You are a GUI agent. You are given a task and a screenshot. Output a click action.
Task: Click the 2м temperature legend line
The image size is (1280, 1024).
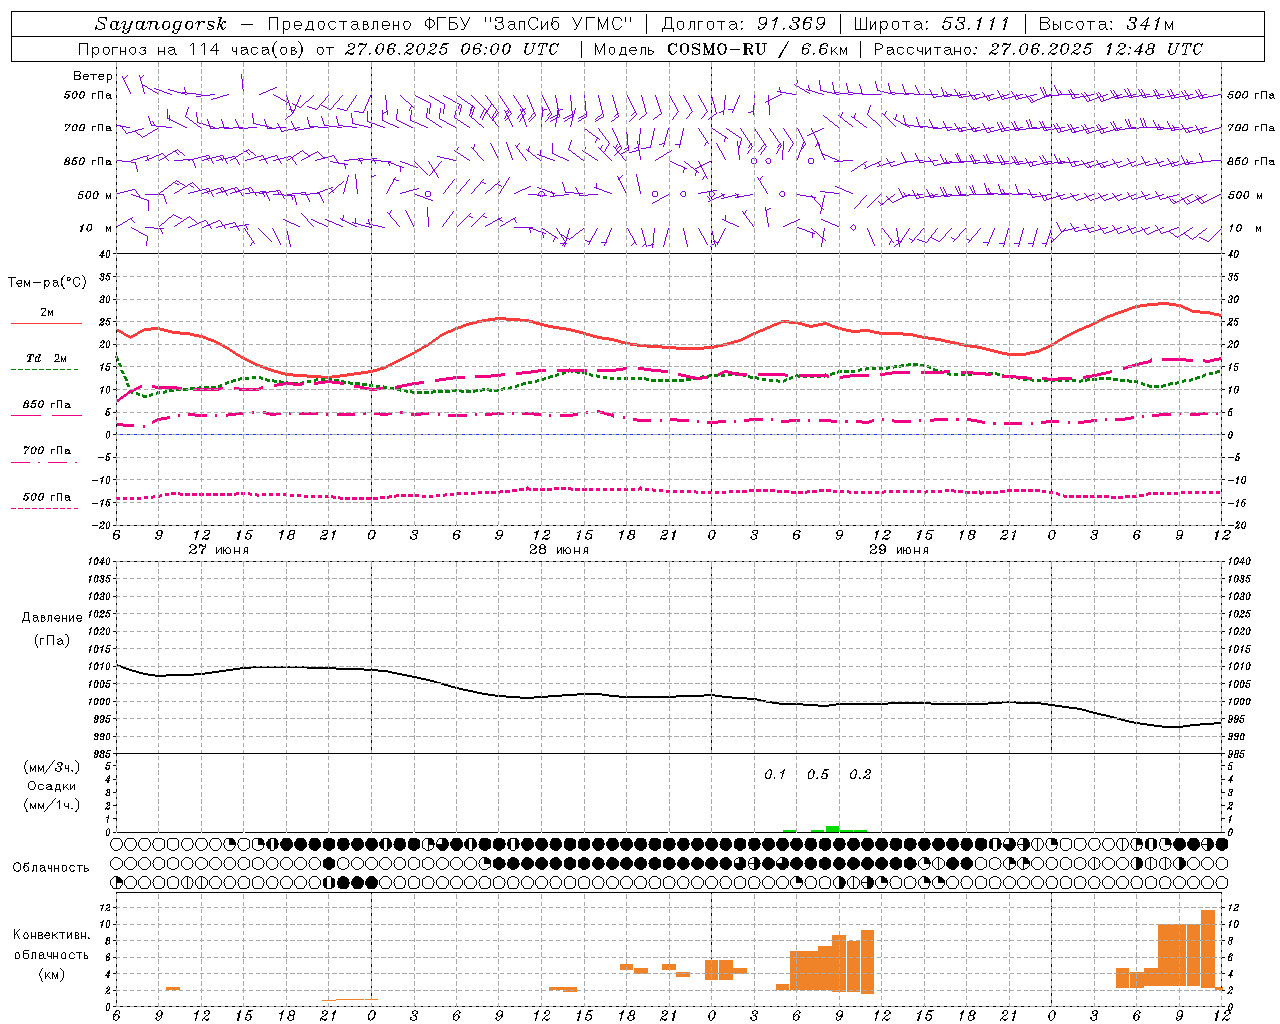pyautogui.click(x=46, y=323)
